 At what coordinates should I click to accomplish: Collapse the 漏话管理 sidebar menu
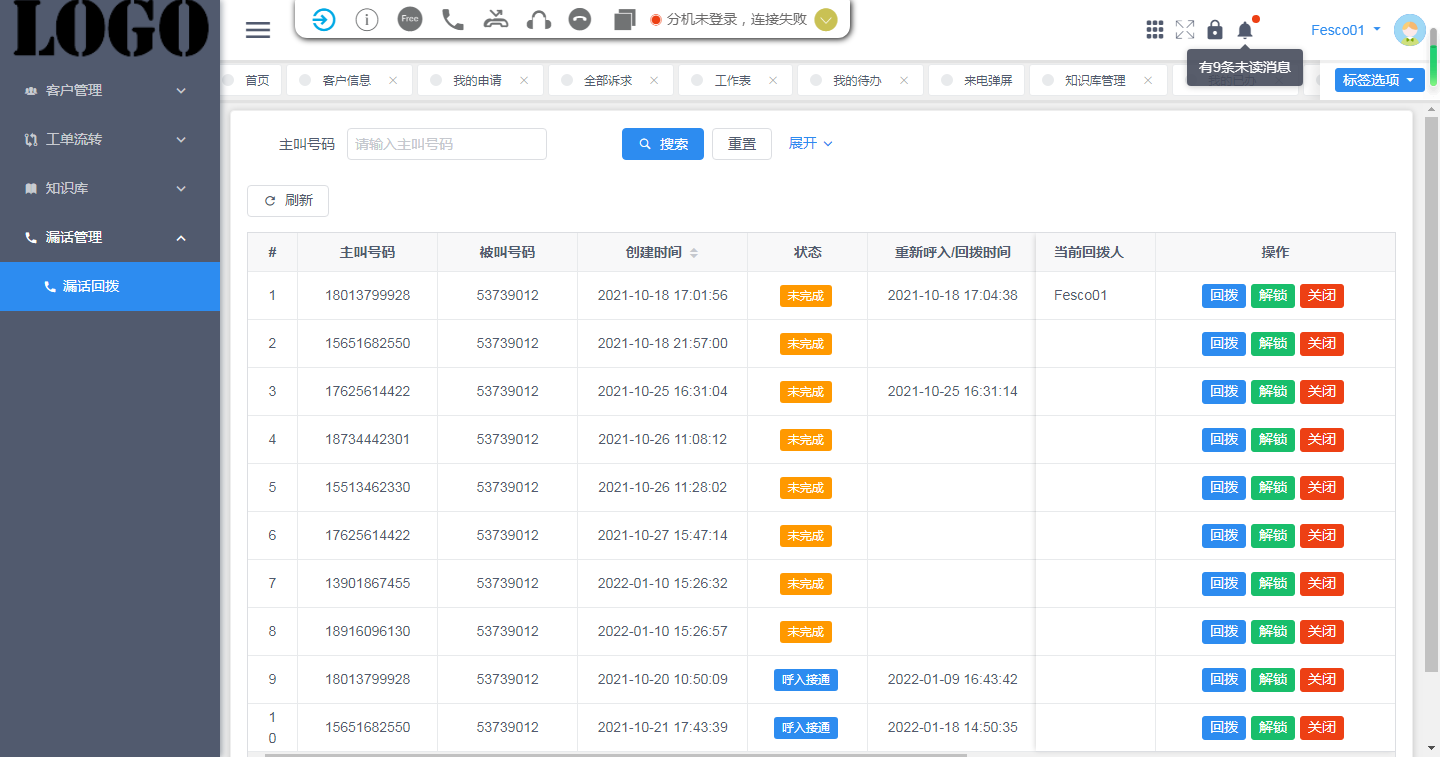(x=110, y=237)
